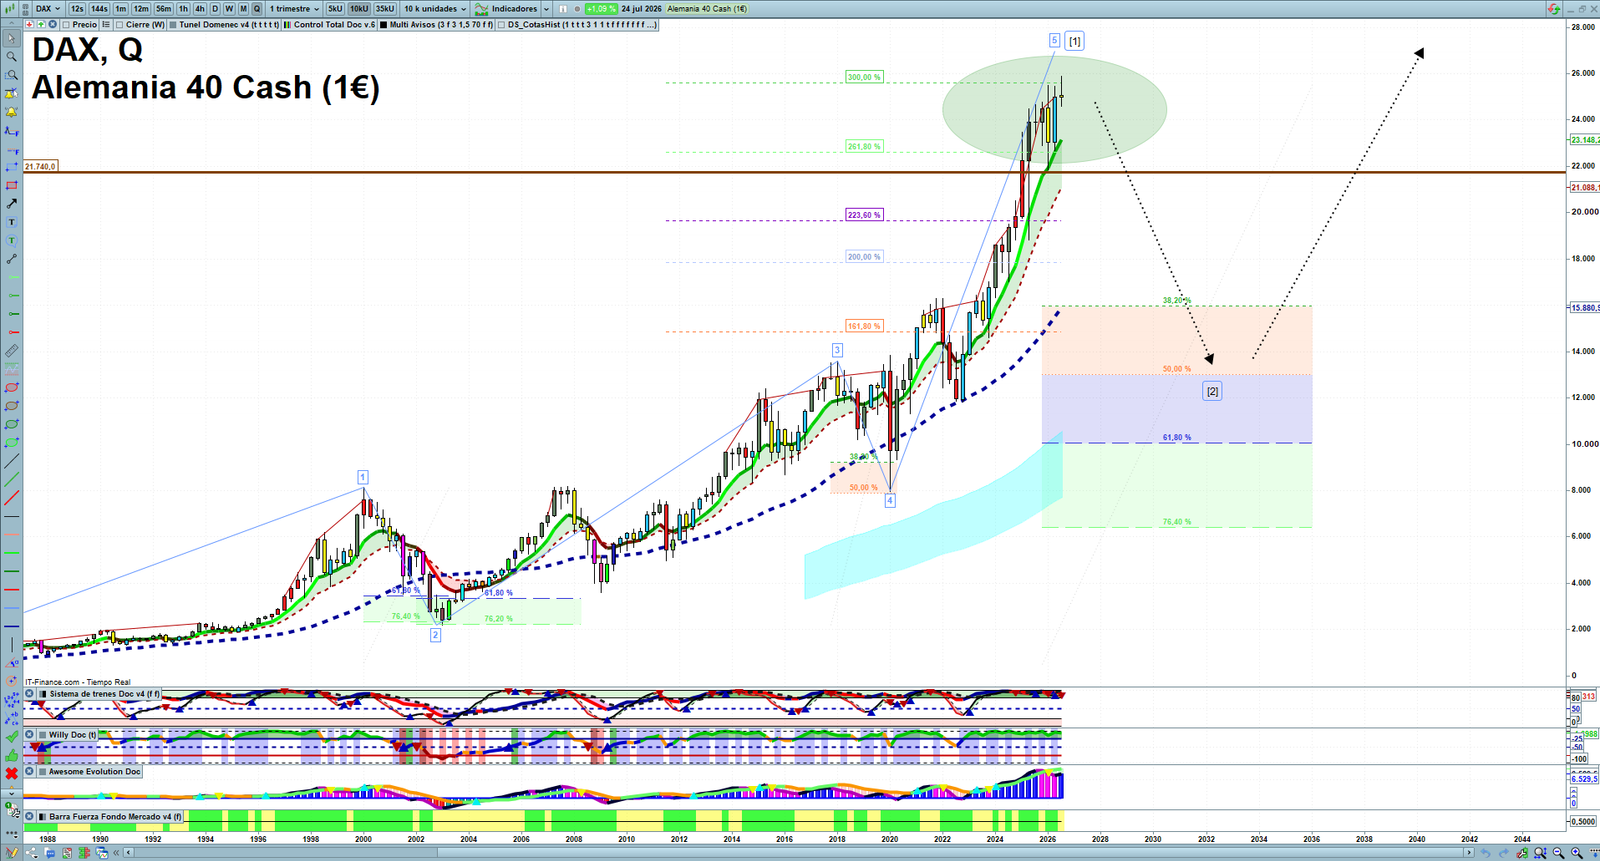Click the list icon next to Precio
The image size is (1600, 861).
point(105,24)
